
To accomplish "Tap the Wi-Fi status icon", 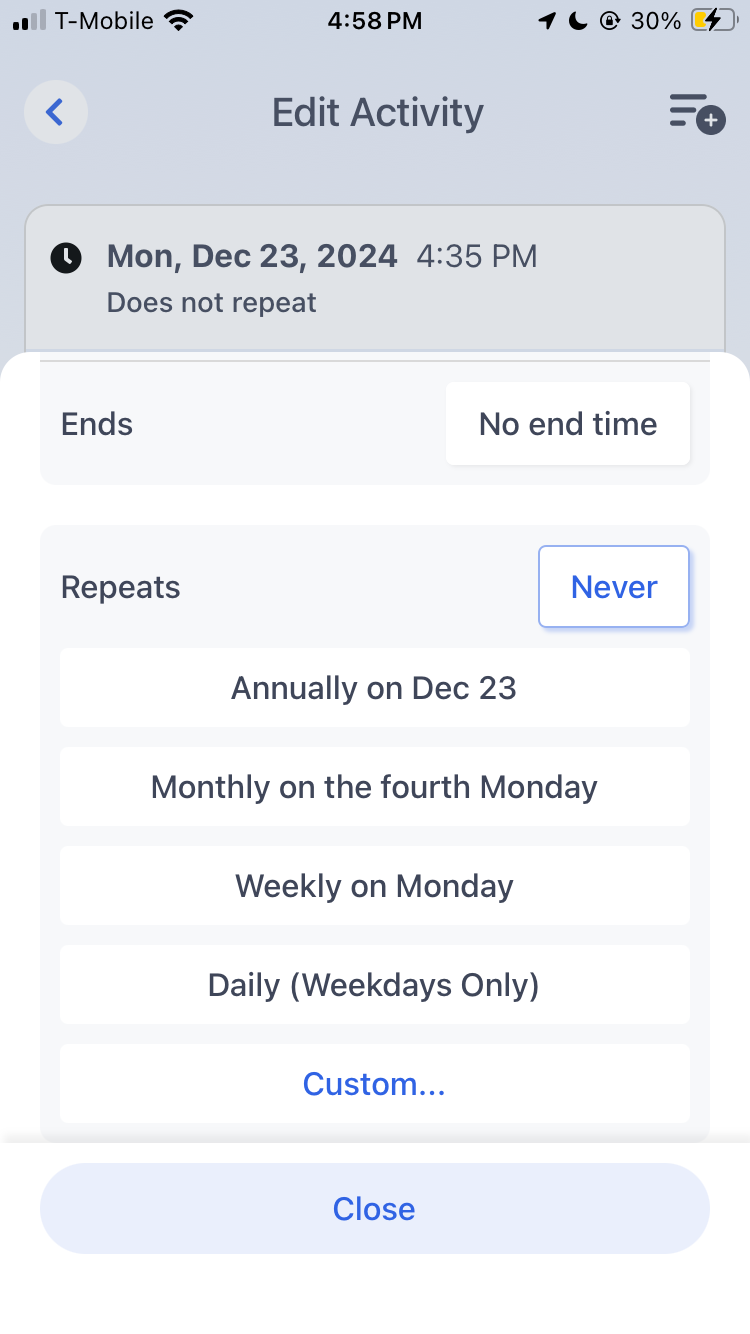I will tap(179, 20).
